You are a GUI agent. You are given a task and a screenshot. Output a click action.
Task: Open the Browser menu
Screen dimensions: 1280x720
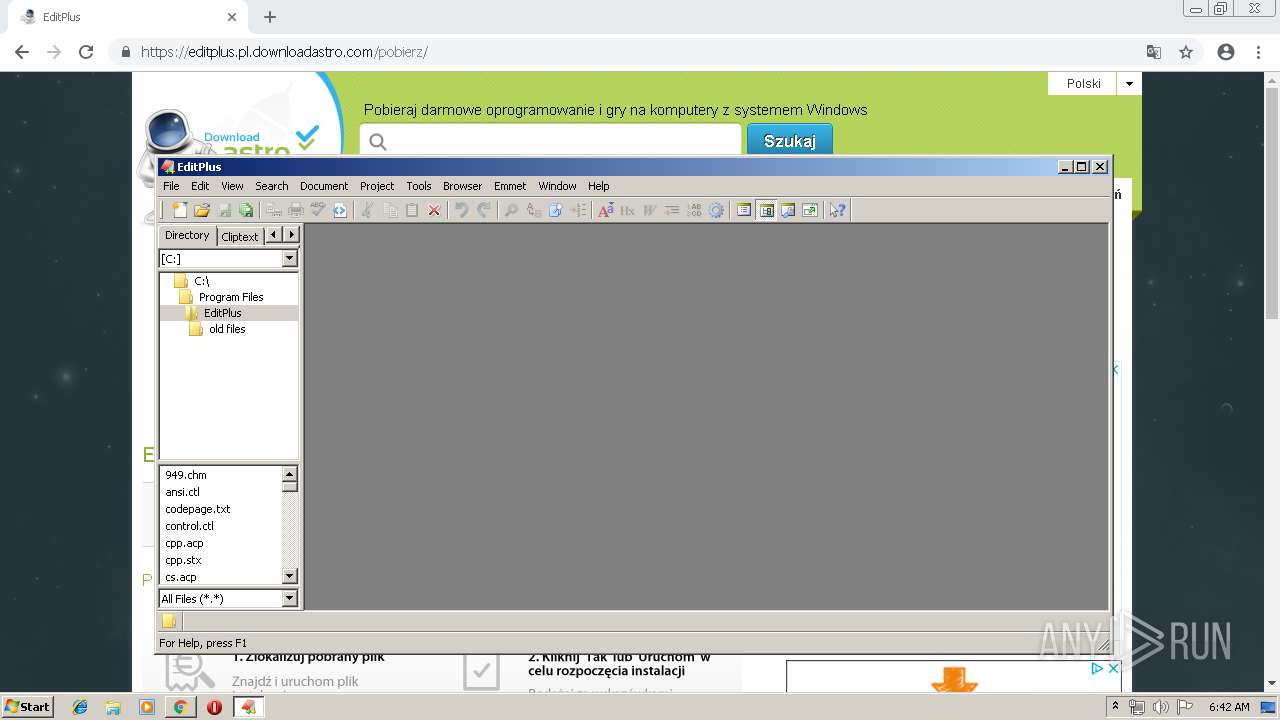point(462,186)
